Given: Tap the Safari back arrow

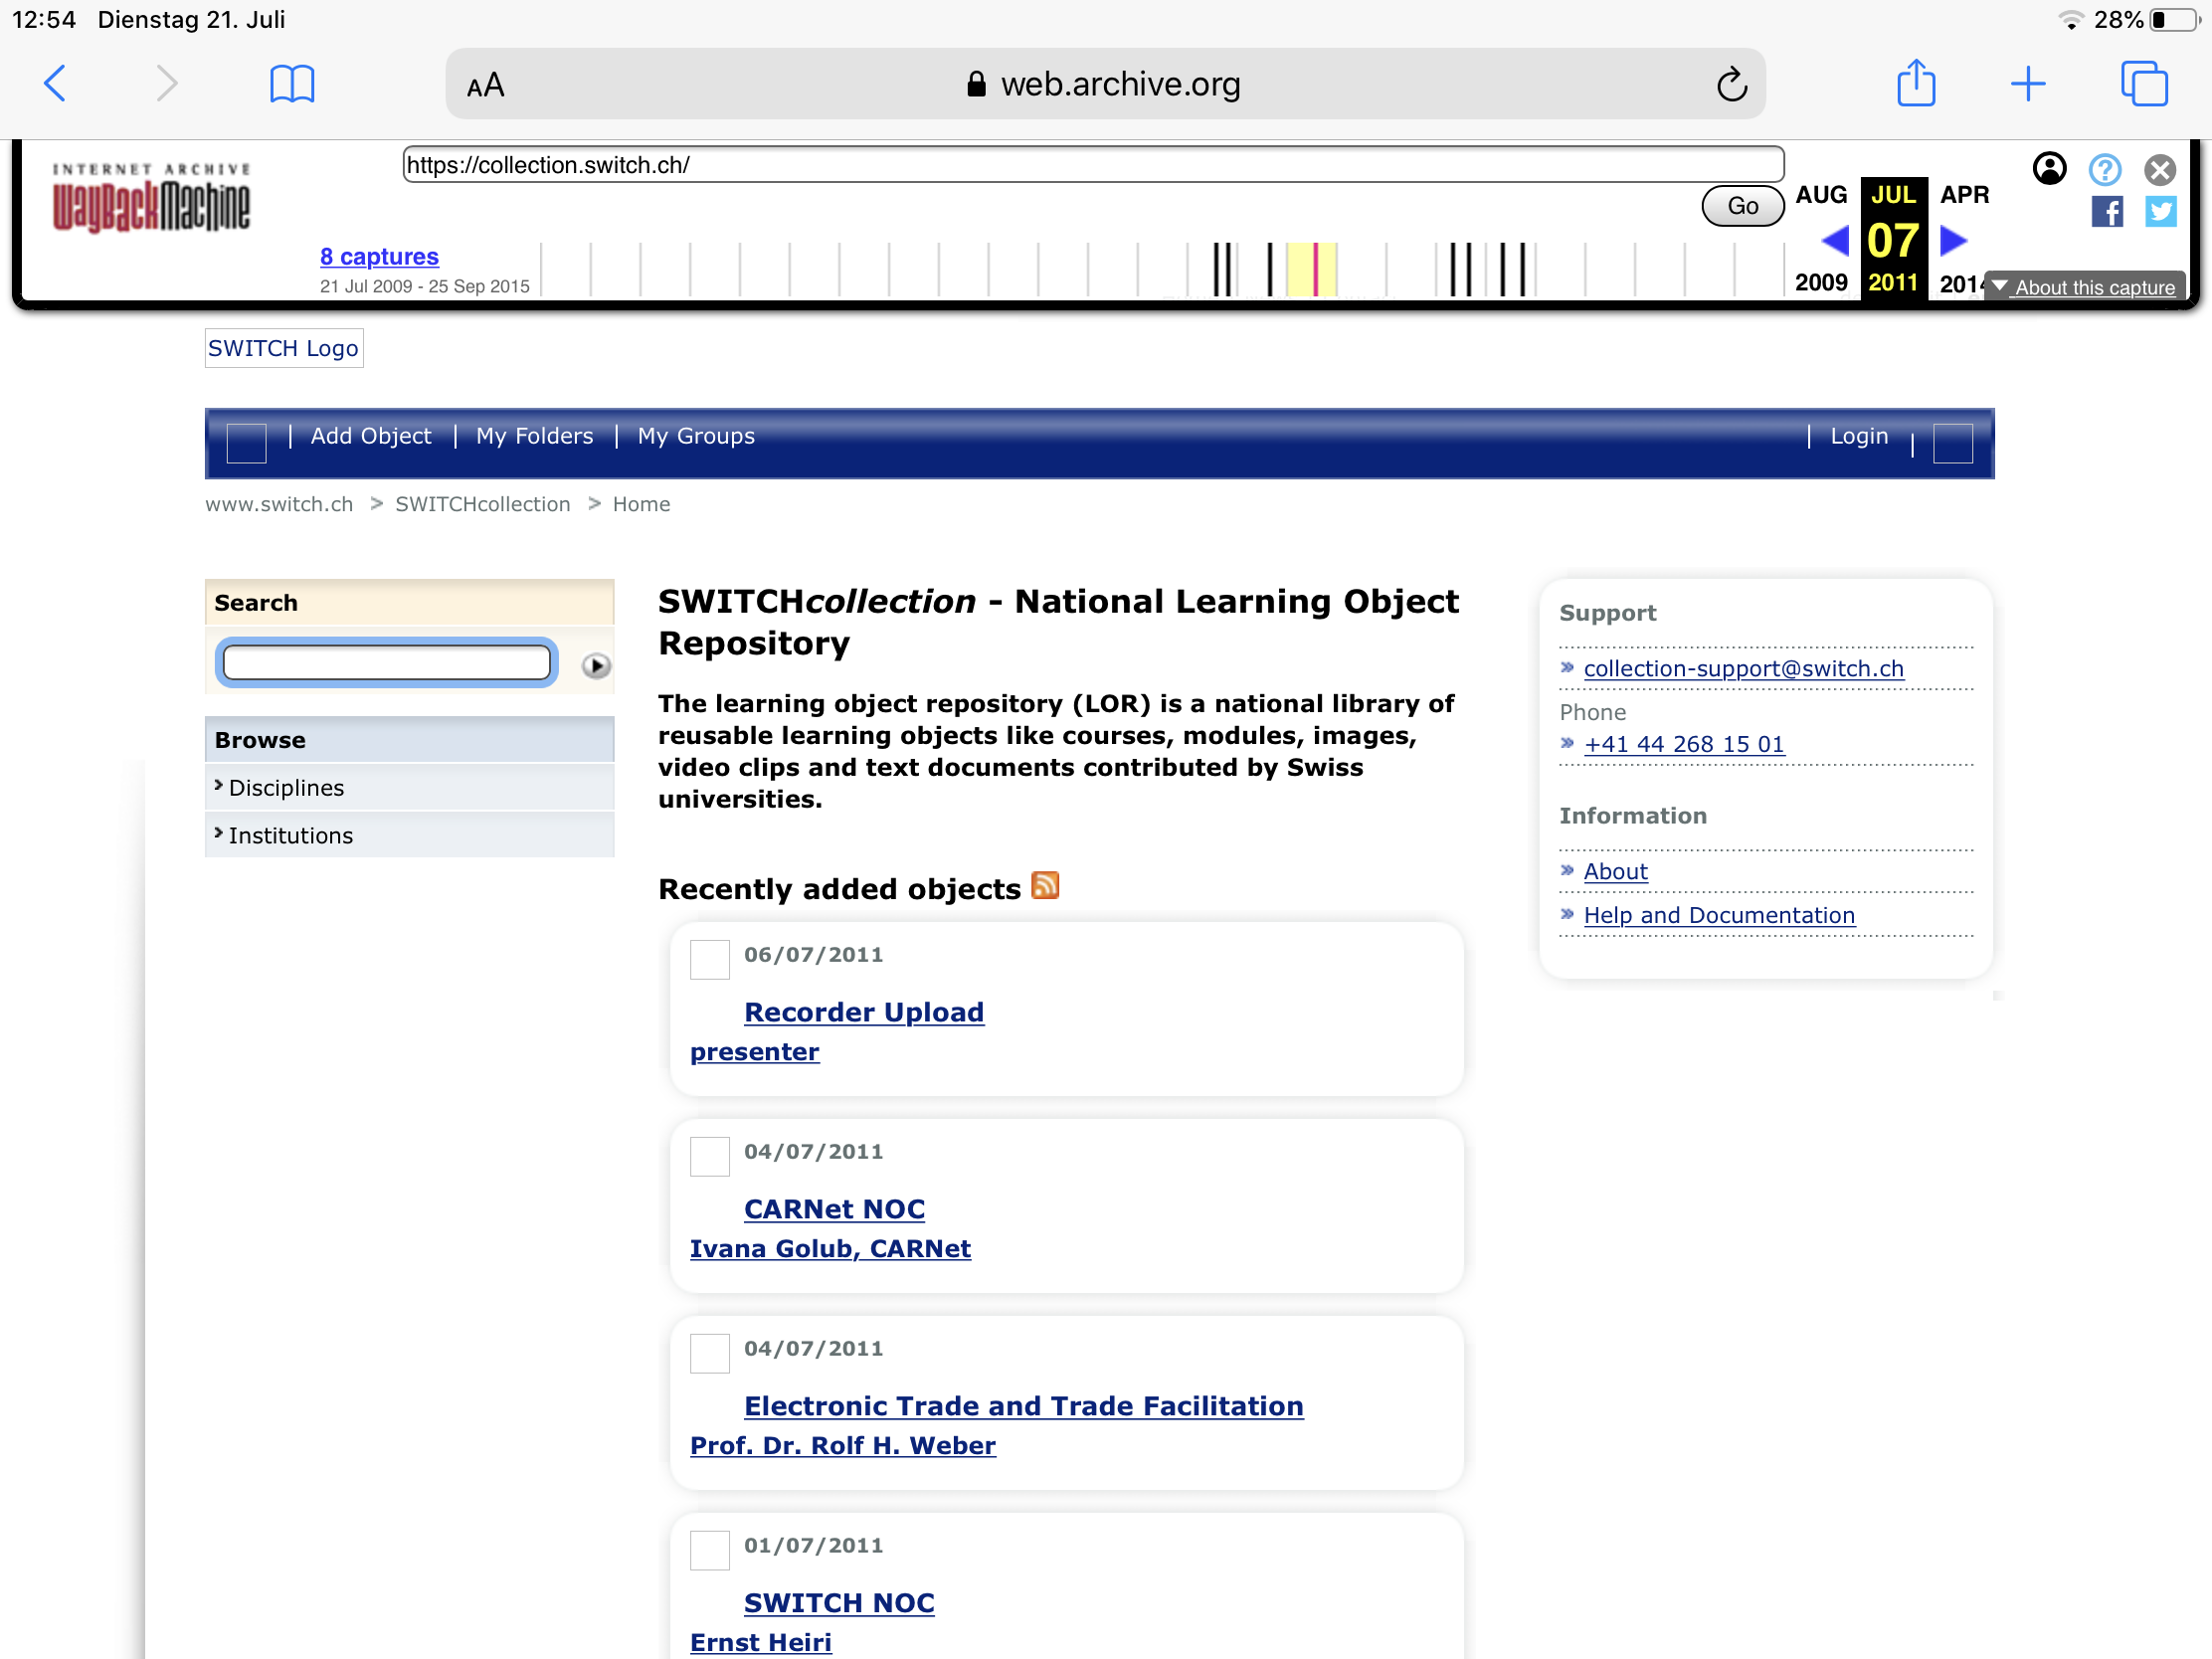Looking at the screenshot, I should 55,84.
